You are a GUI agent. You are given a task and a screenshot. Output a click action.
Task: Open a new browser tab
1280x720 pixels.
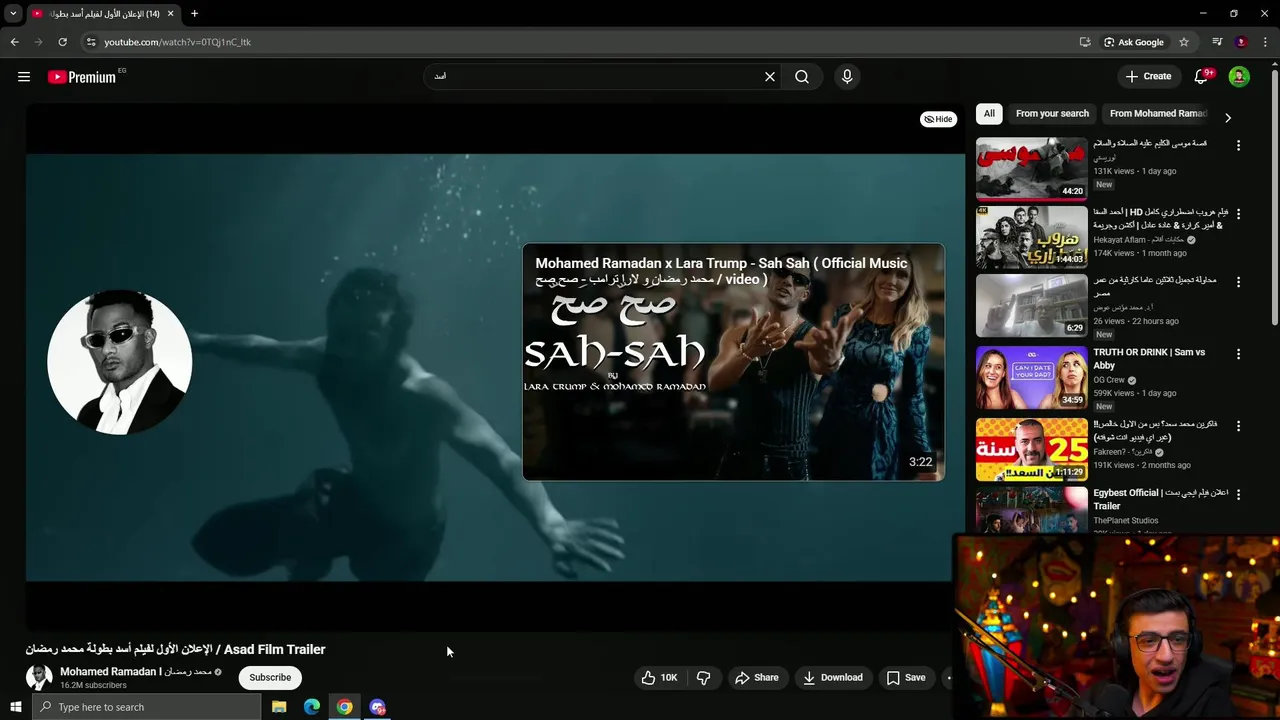point(194,14)
